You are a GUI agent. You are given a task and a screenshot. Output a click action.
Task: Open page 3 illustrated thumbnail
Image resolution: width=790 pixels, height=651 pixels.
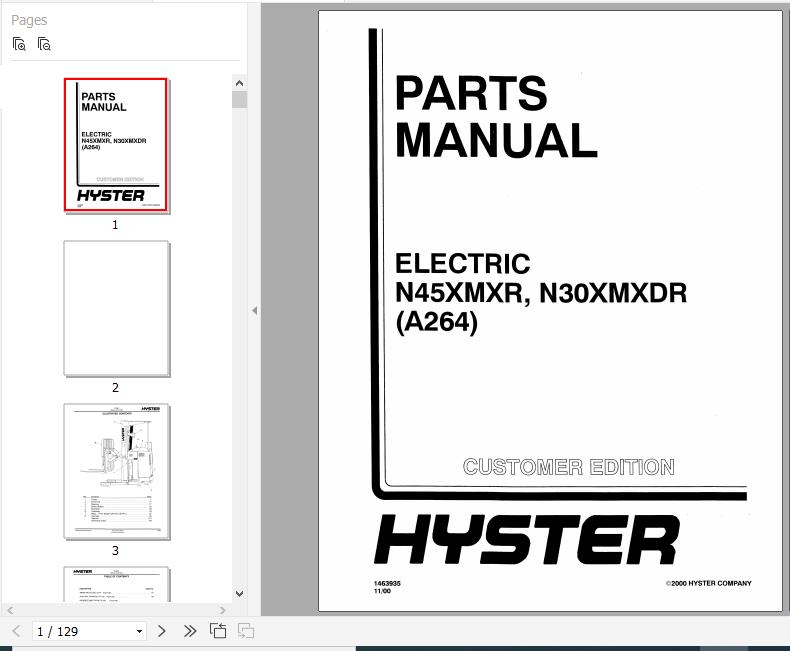(x=116, y=471)
